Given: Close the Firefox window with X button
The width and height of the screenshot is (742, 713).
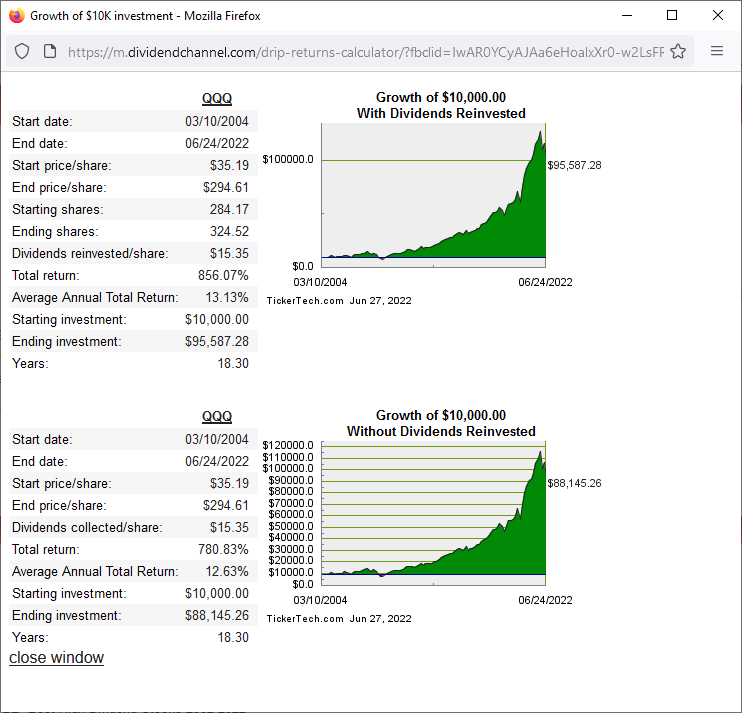Looking at the screenshot, I should [x=718, y=15].
